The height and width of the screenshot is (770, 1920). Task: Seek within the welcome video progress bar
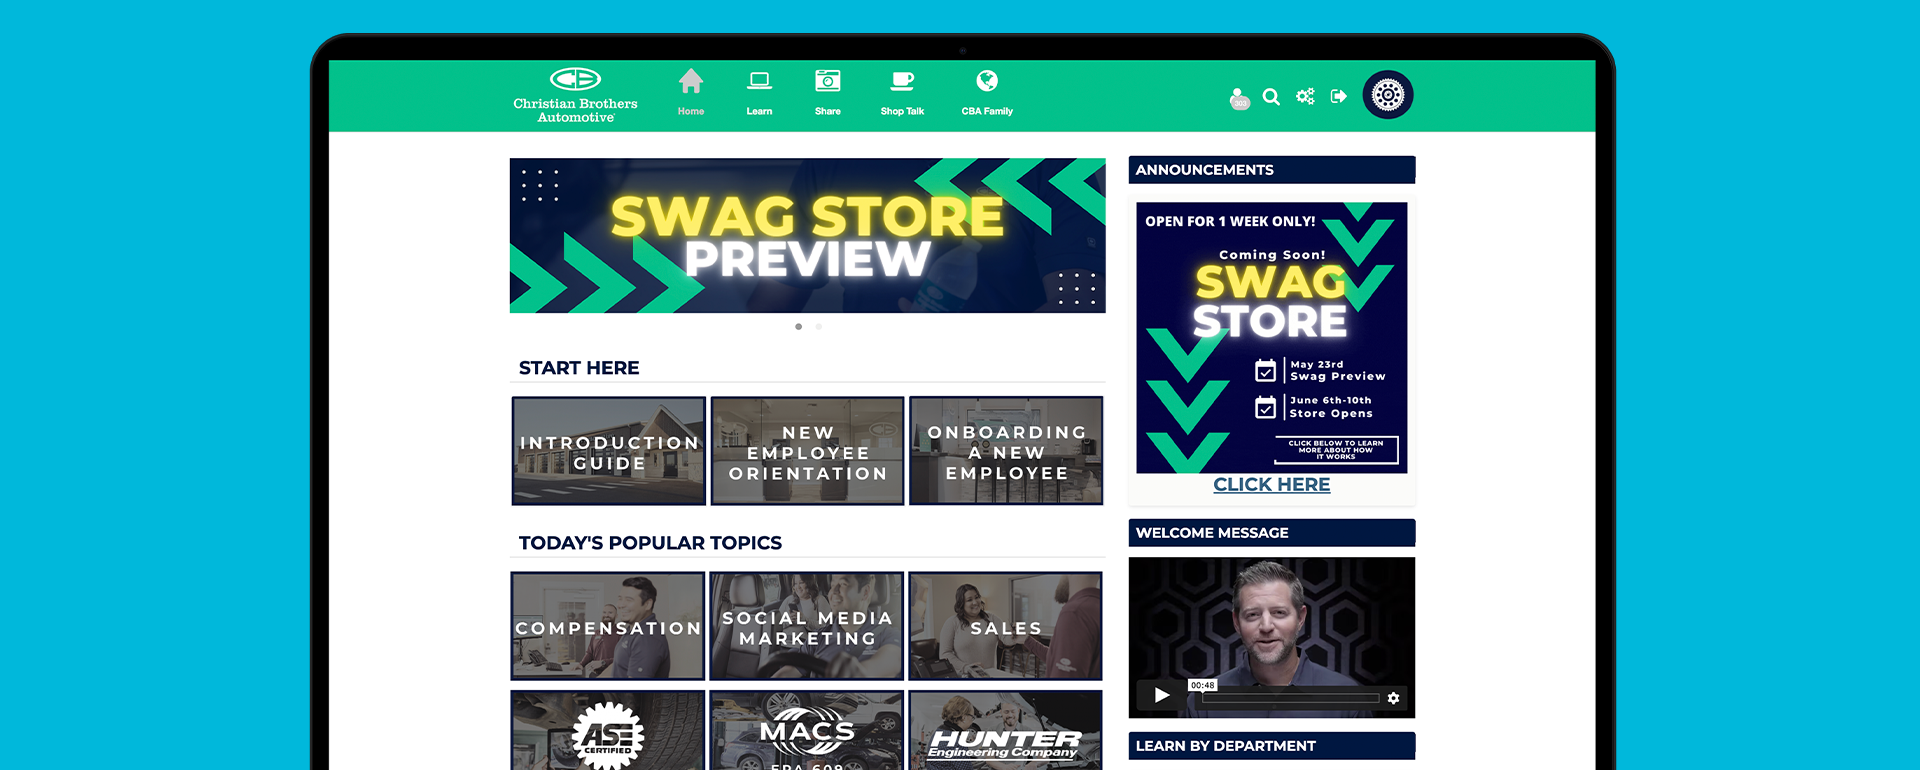click(x=1290, y=698)
